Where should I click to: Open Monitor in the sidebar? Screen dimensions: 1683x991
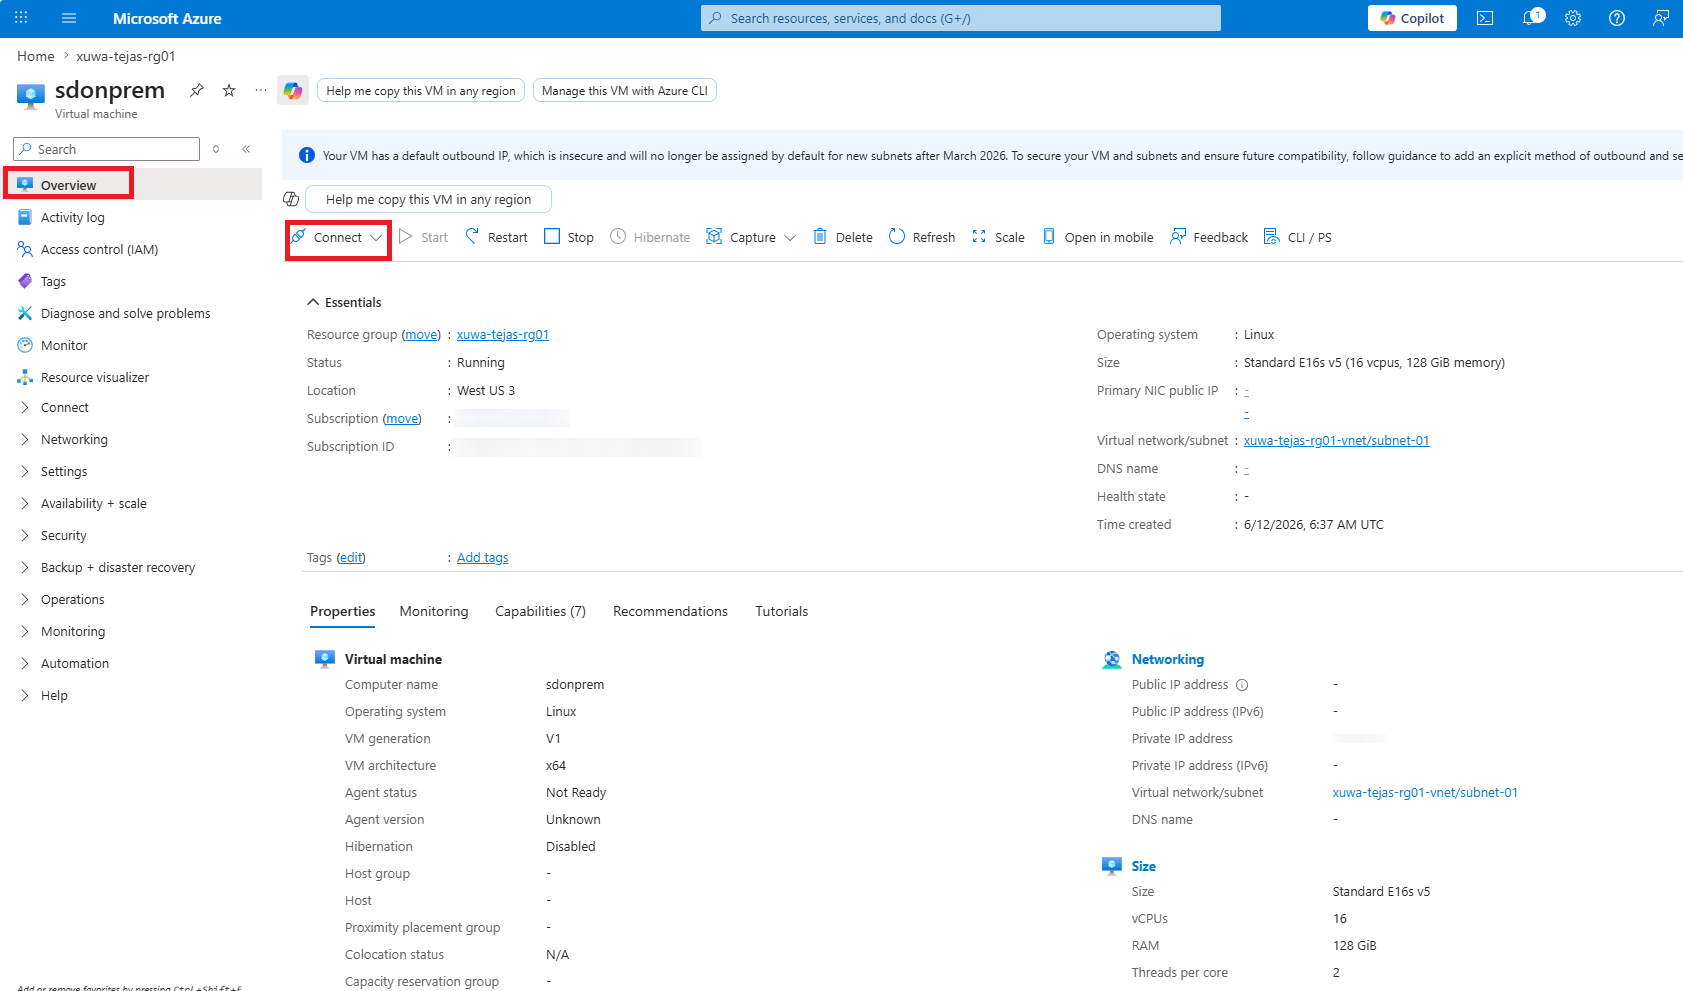64,346
